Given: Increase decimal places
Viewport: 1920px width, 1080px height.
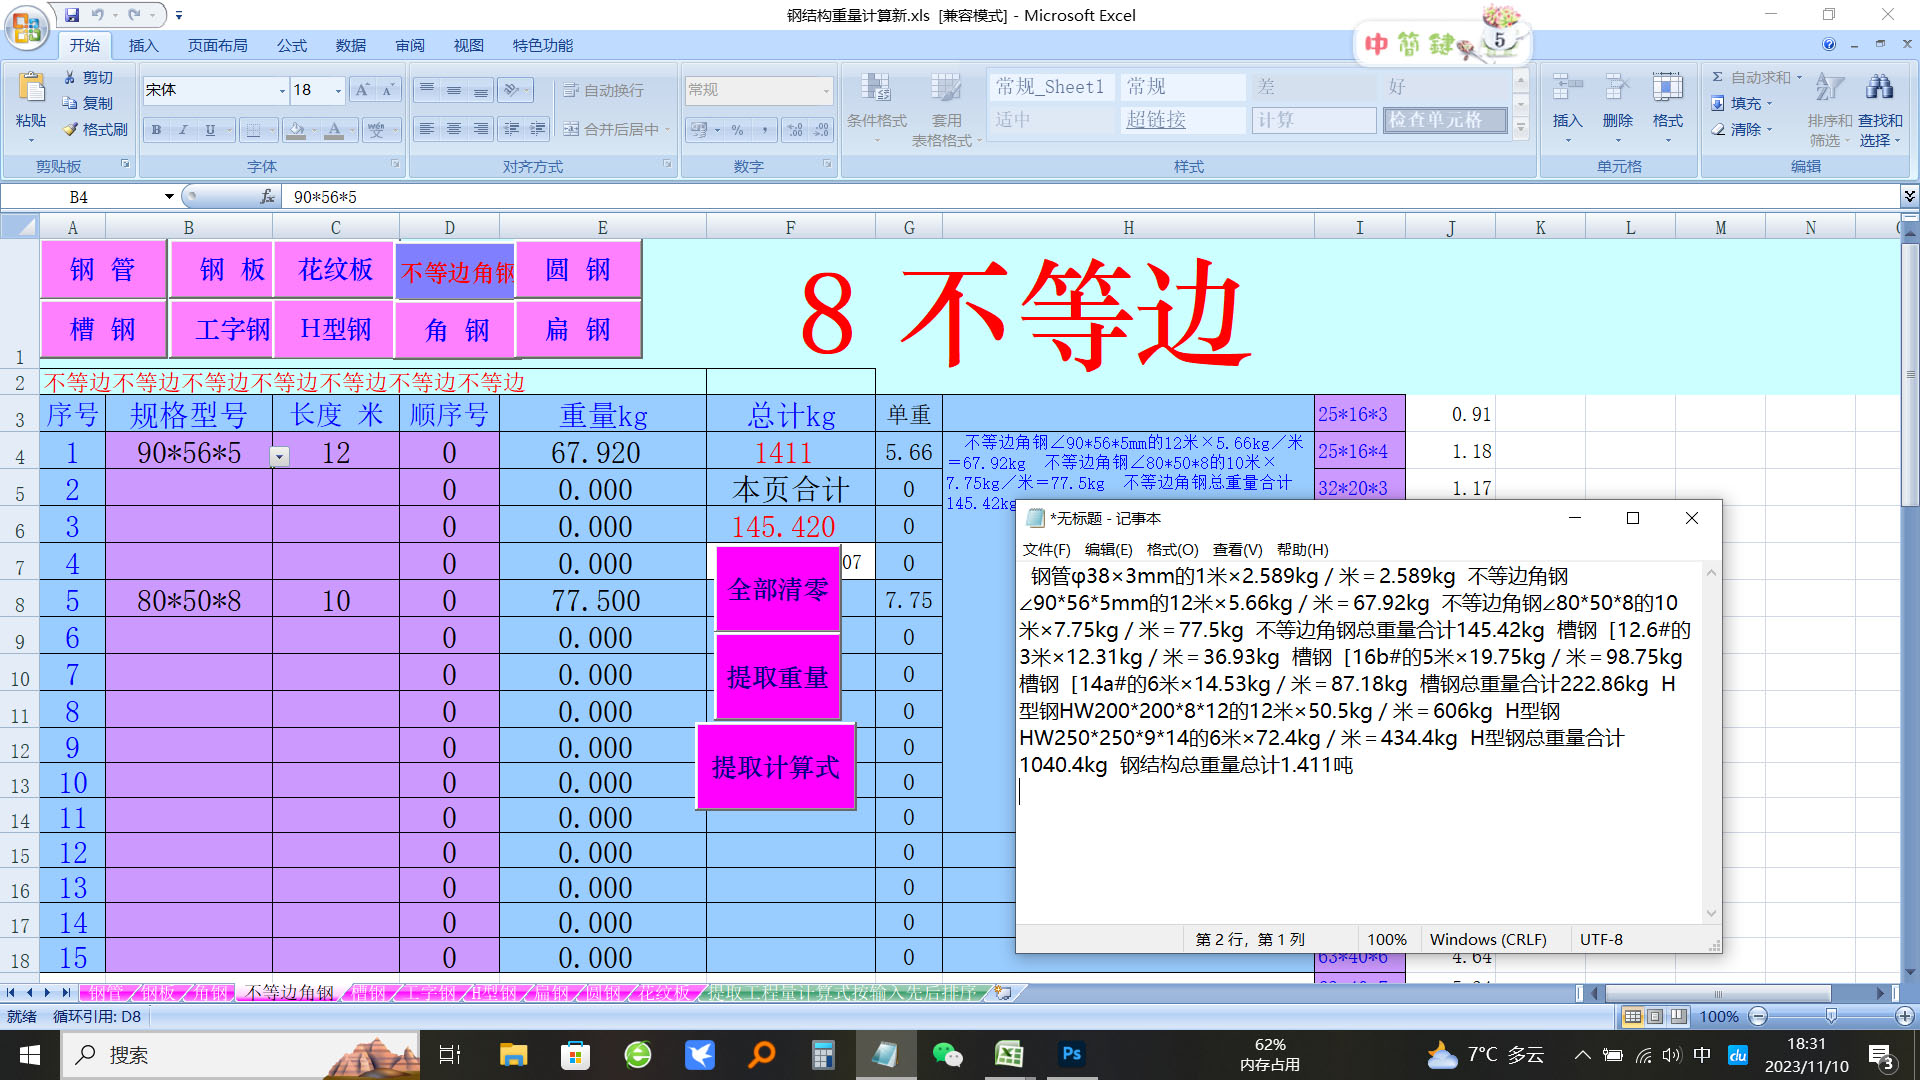Looking at the screenshot, I should click(x=795, y=130).
